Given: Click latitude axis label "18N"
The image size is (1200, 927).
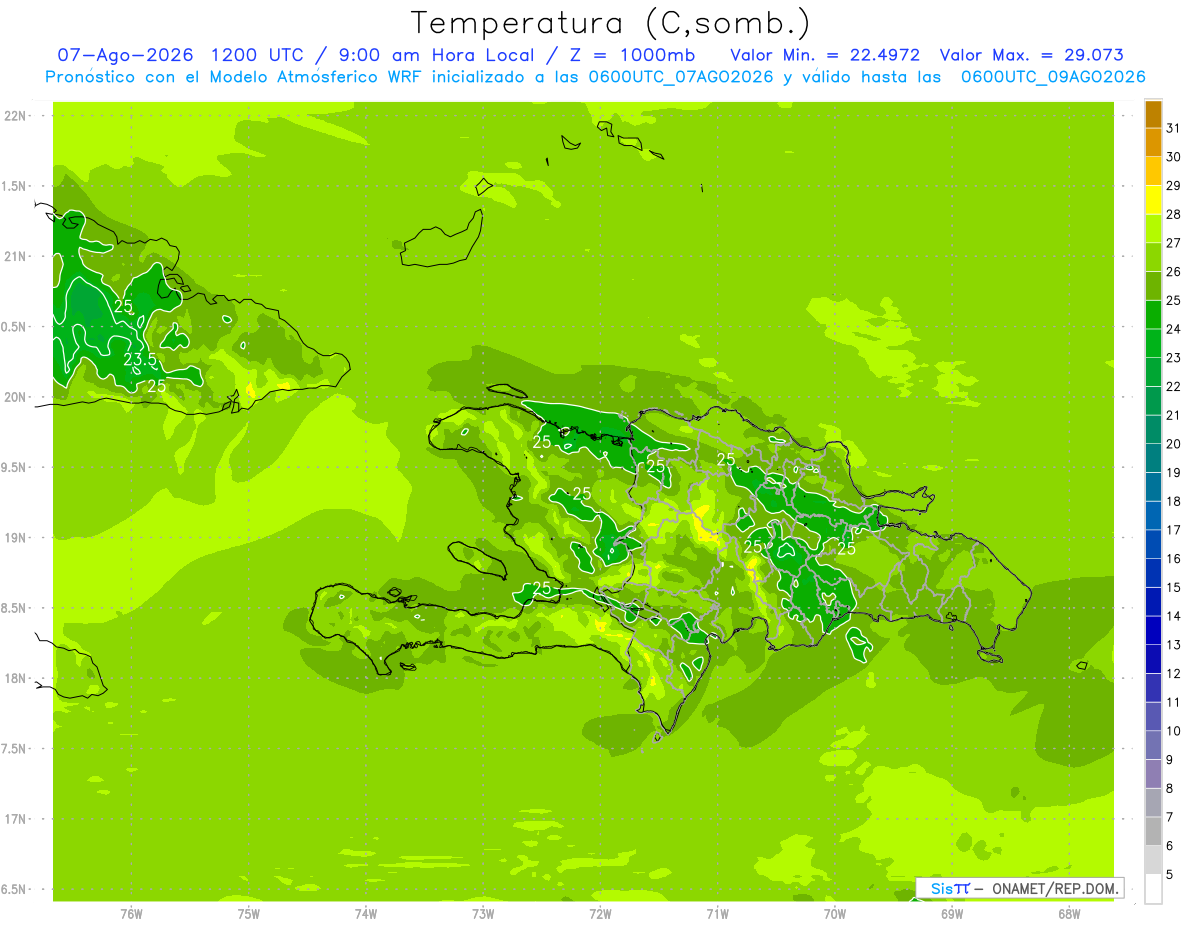Looking at the screenshot, I should [x=14, y=678].
